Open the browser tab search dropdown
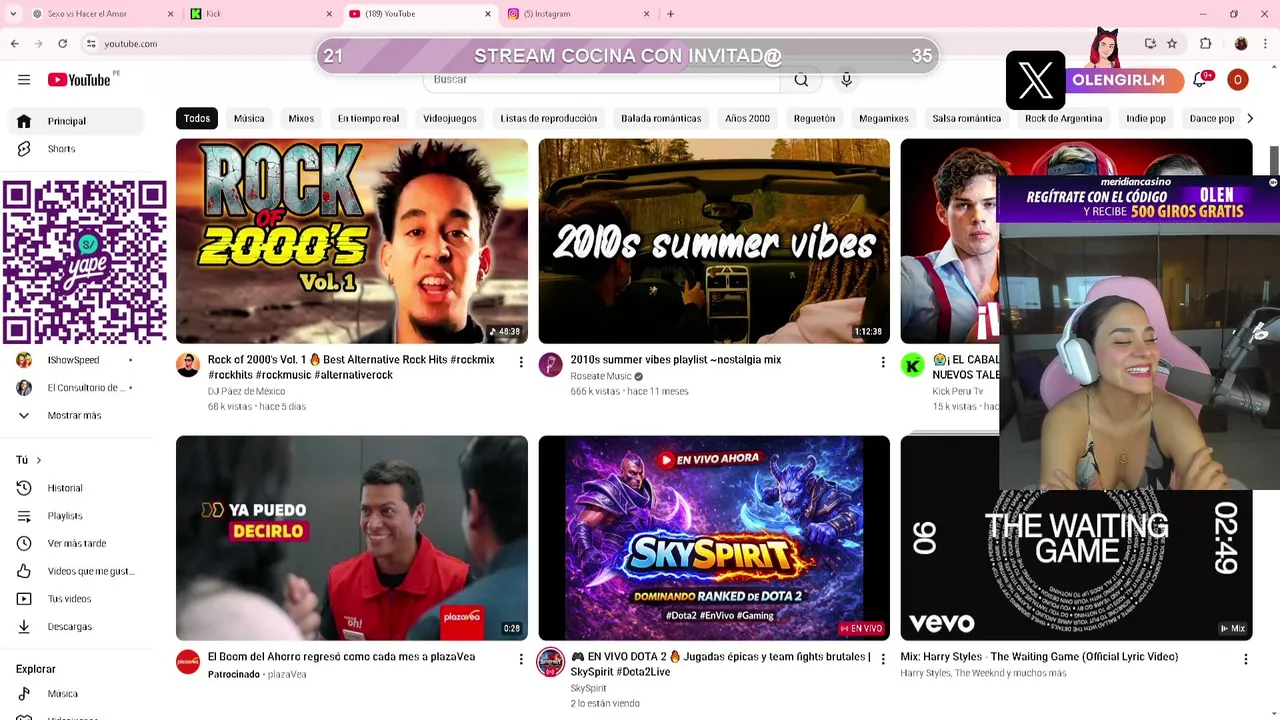This screenshot has height=720, width=1280. [x=13, y=14]
